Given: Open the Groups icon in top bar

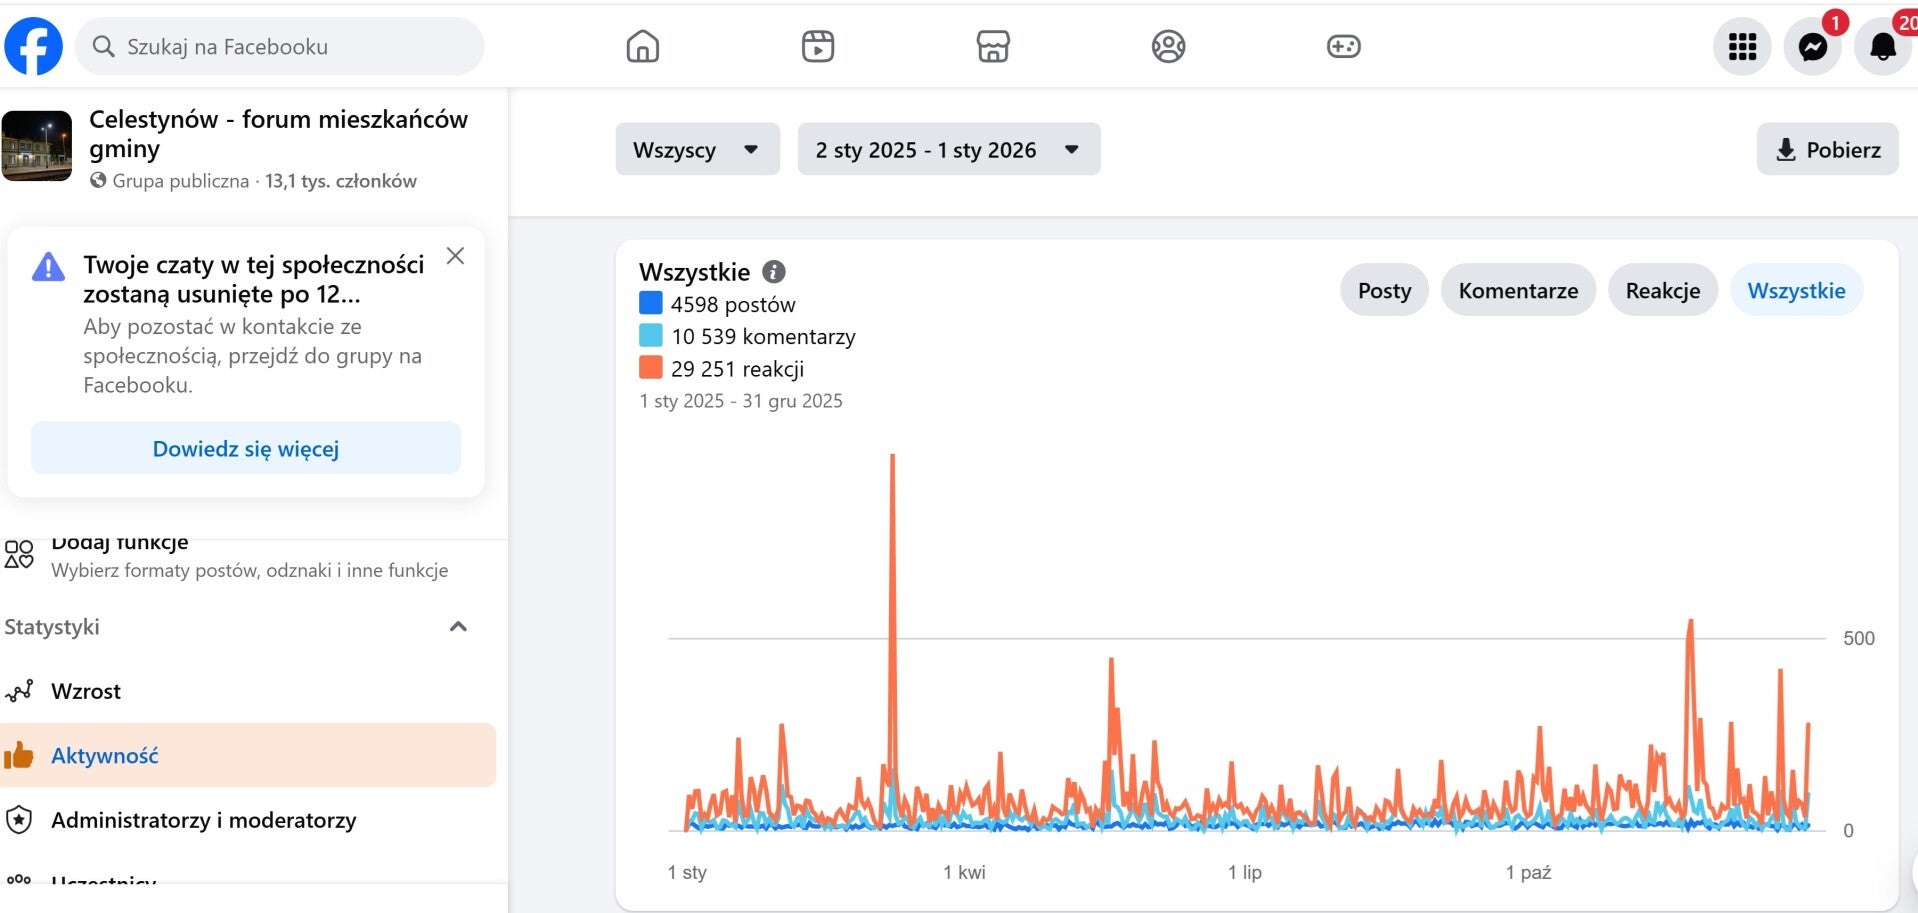Looking at the screenshot, I should 1168,46.
